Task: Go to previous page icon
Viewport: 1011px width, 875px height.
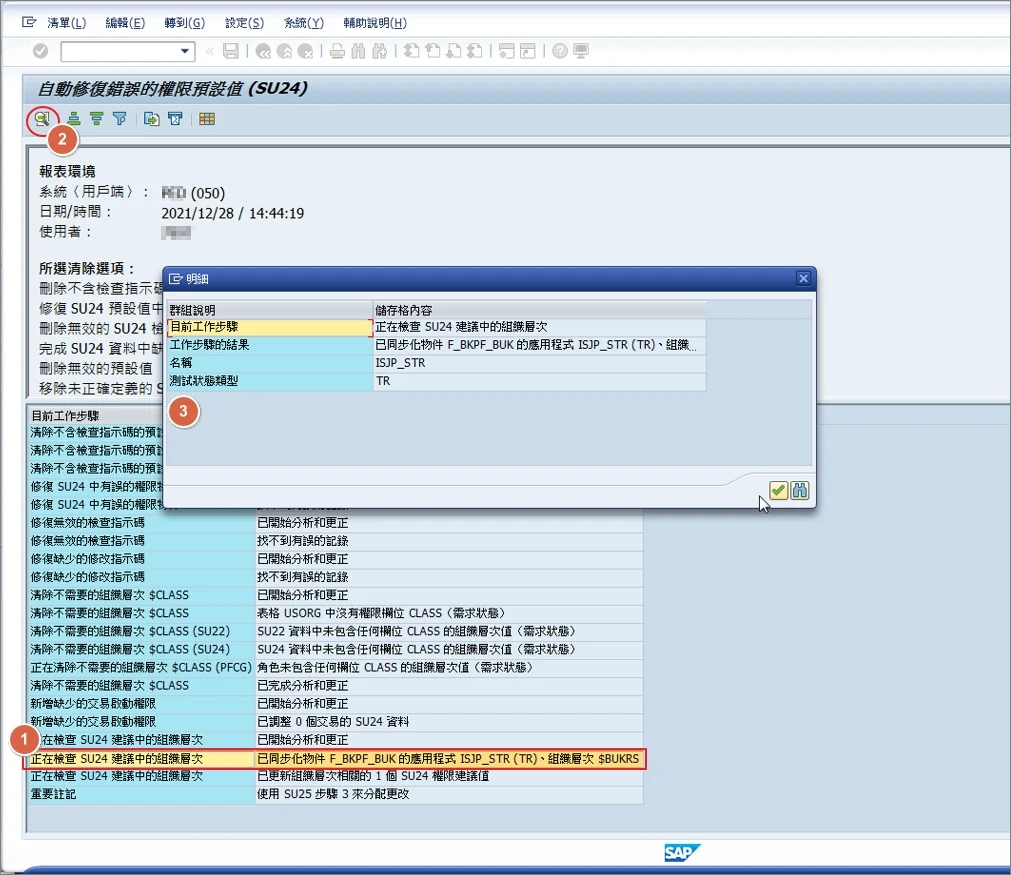Action: coord(433,51)
